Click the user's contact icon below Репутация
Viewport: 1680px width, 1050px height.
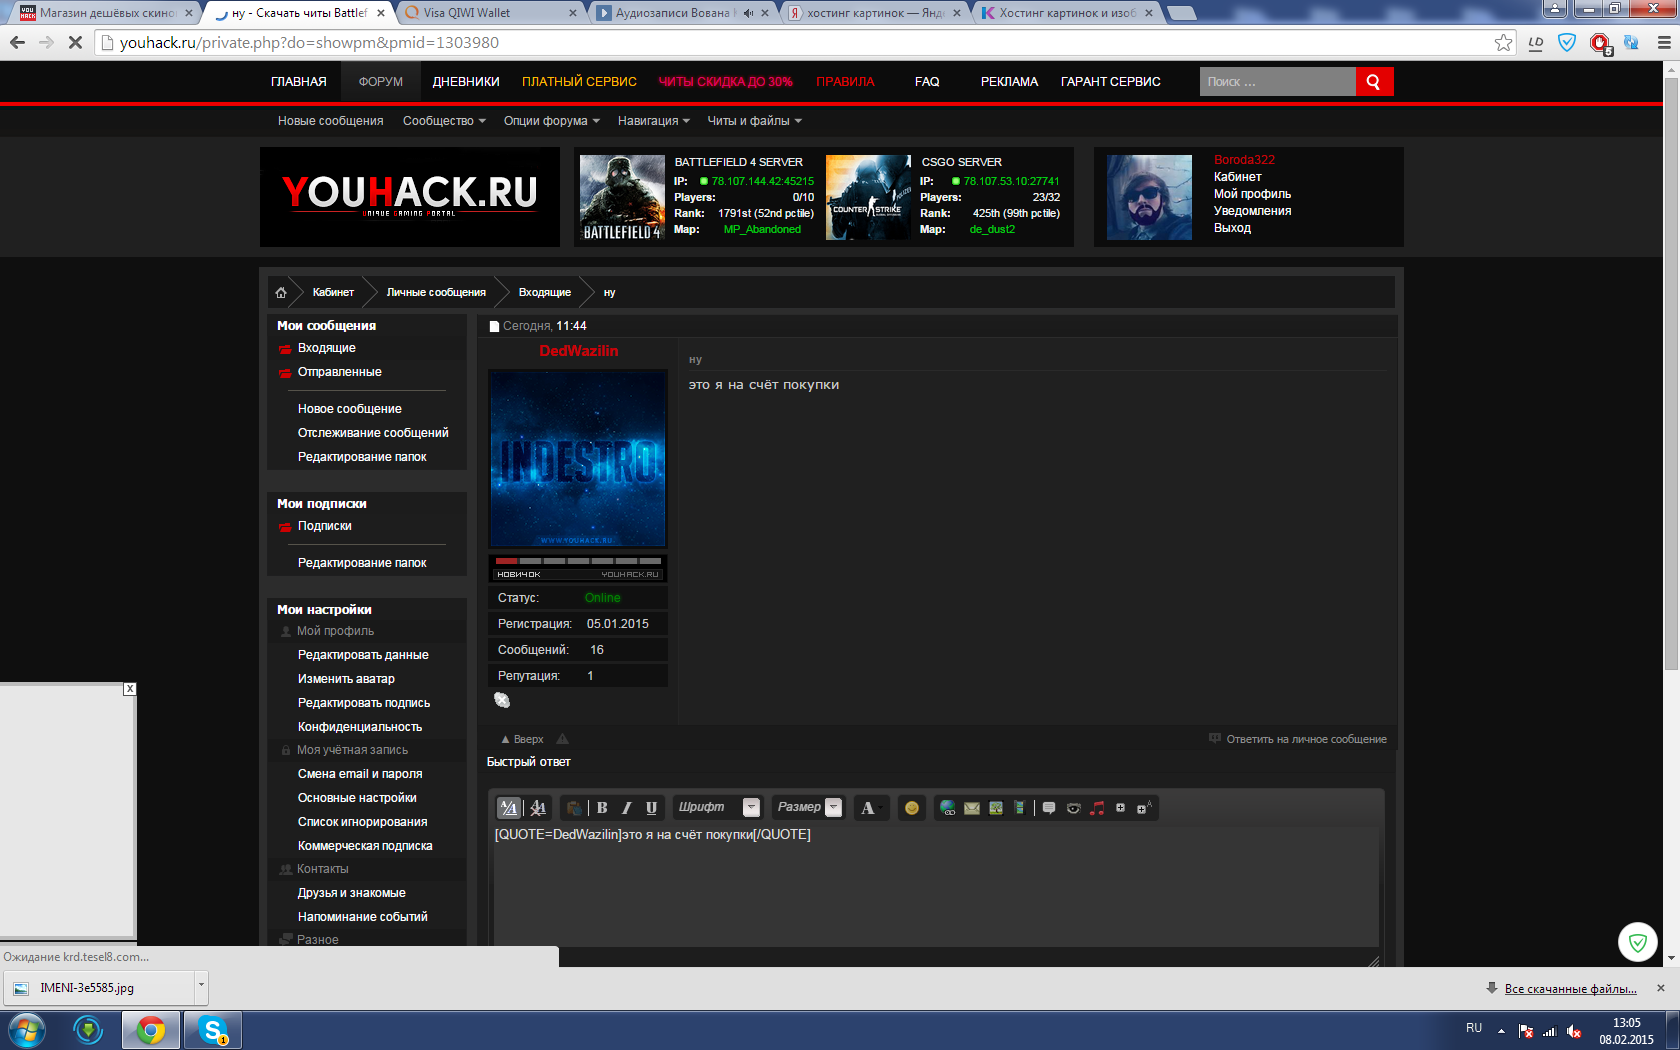coord(502,700)
